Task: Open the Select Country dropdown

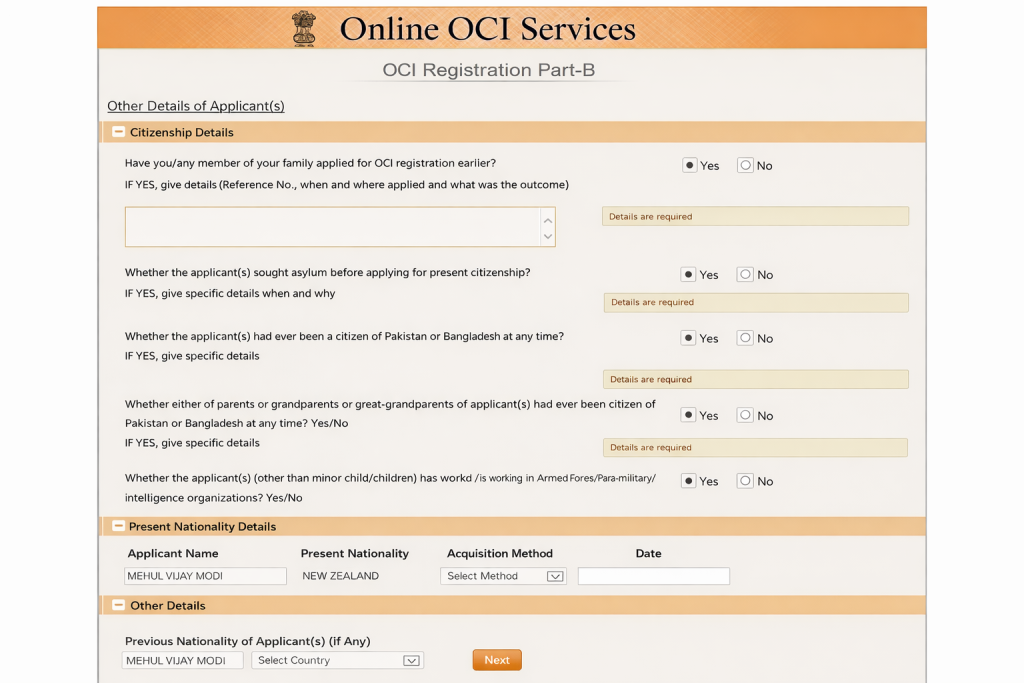Action: [x=338, y=660]
